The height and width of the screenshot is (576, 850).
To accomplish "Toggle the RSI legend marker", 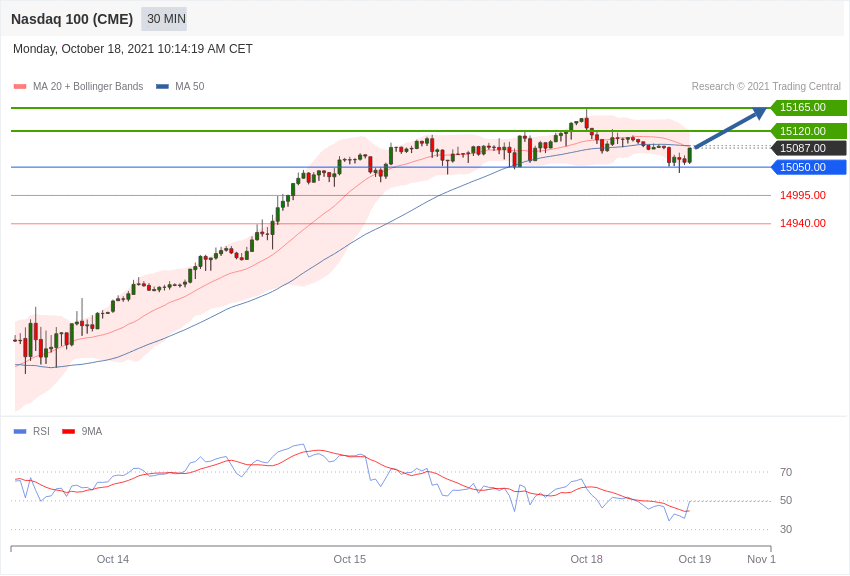I will pos(20,432).
